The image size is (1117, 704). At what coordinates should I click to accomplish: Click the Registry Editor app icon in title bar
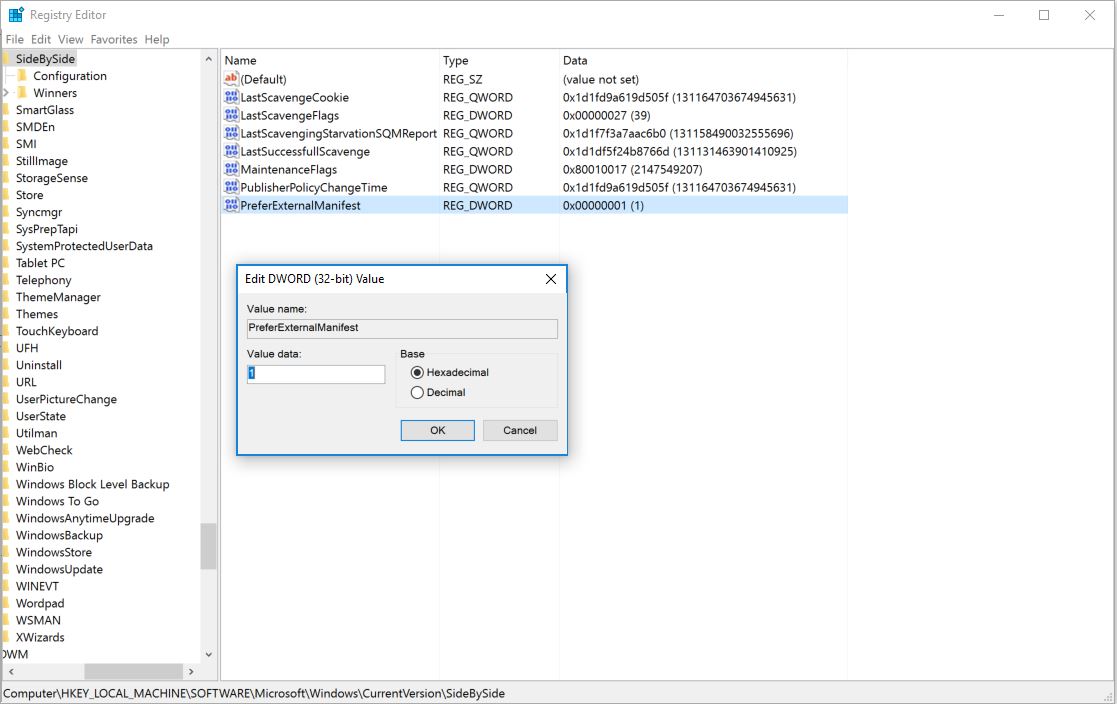[16, 14]
